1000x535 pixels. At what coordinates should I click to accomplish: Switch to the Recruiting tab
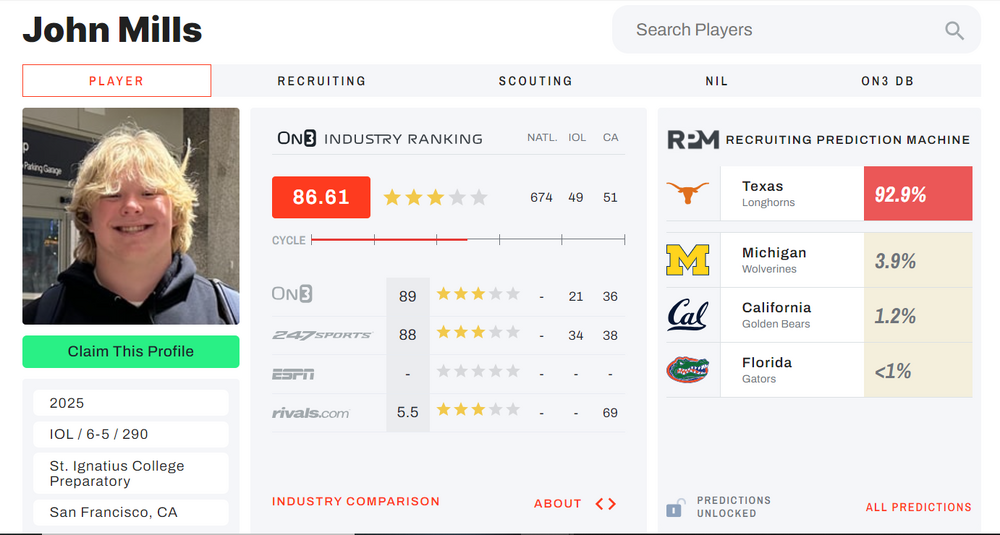pos(321,81)
